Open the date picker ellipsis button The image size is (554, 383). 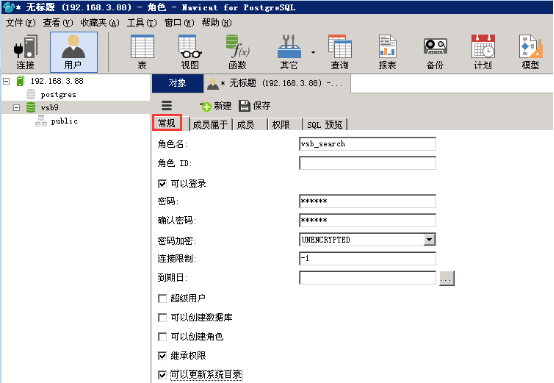[x=447, y=278]
